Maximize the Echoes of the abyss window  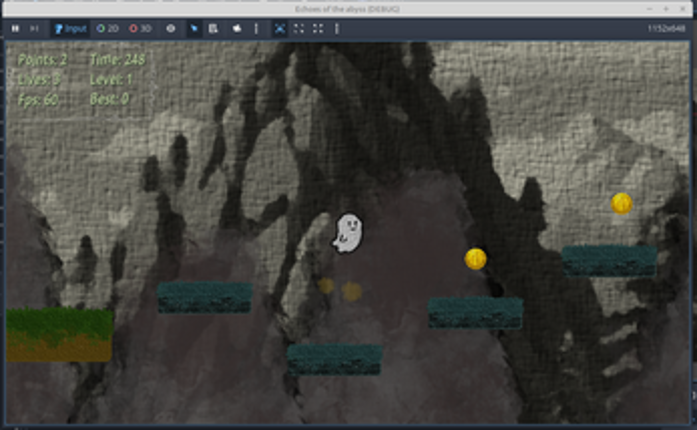click(665, 8)
